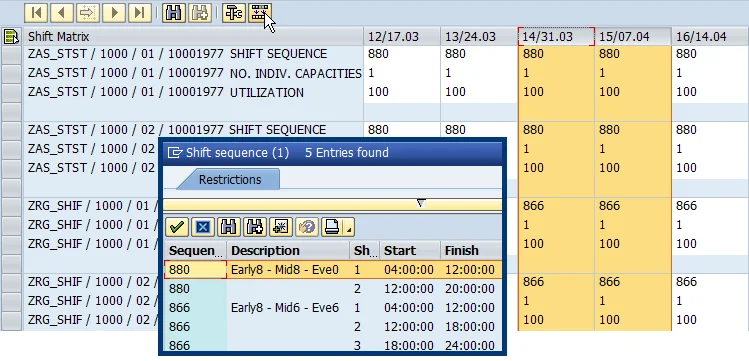749x361 pixels.
Task: Select 'Early8 - Mid6 - Eve6' description
Action: (x=285, y=308)
